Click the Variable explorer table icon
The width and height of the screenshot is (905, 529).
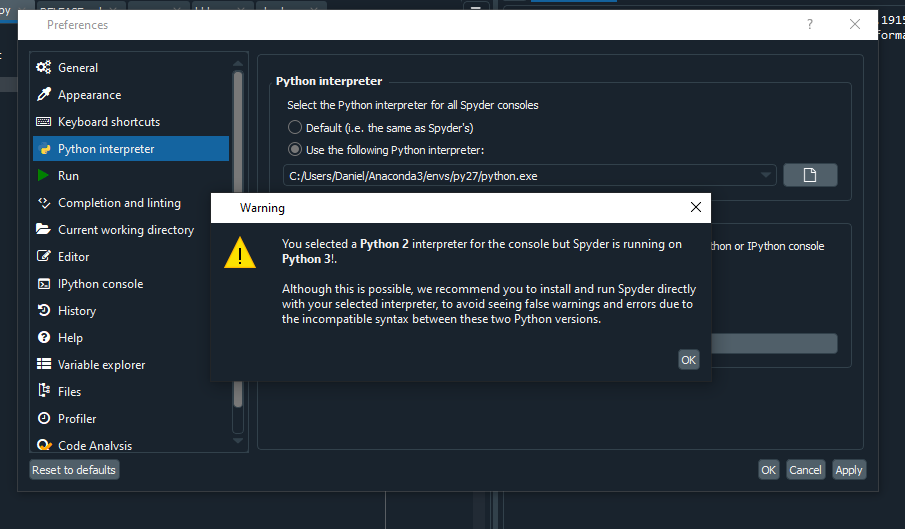pos(44,364)
